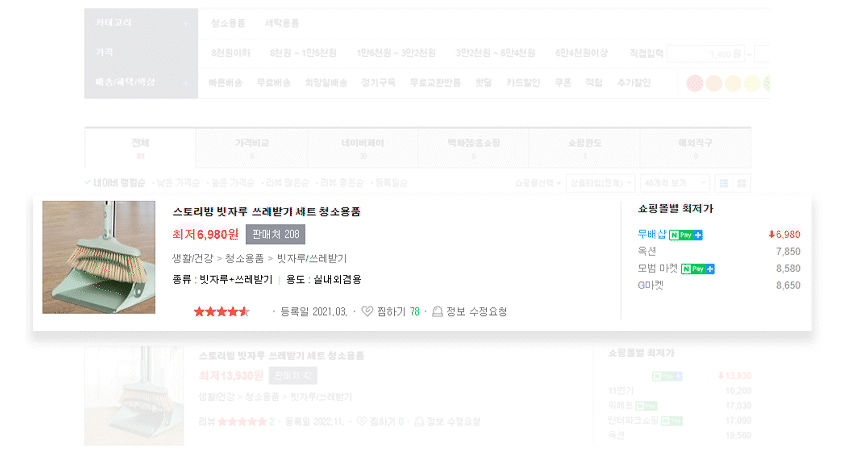The width and height of the screenshot is (860, 460).
Task: Enable the 추가할인 filter
Action: (634, 82)
